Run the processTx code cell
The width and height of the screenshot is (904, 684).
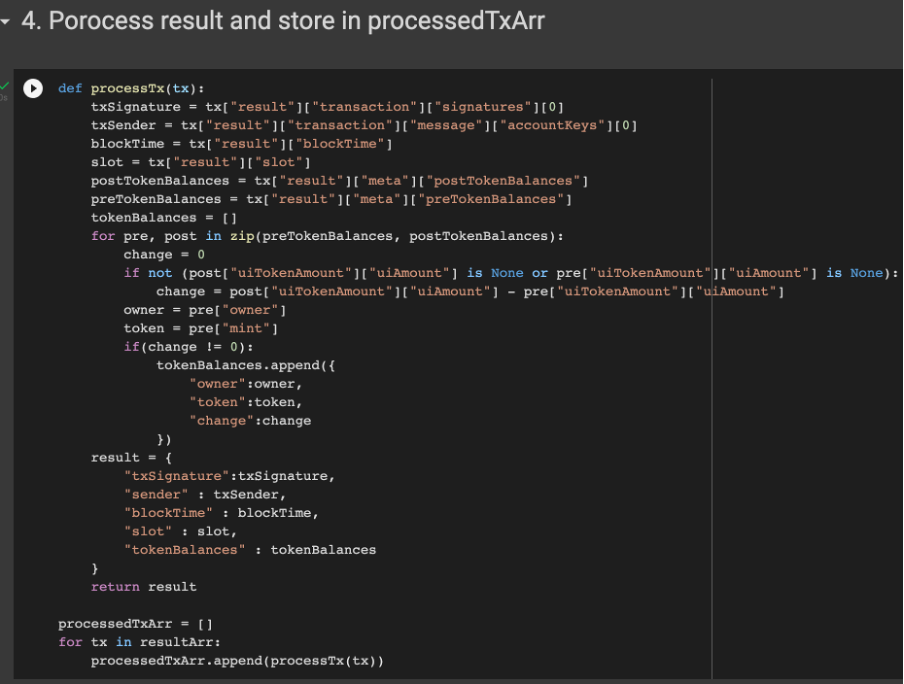click(x=33, y=88)
